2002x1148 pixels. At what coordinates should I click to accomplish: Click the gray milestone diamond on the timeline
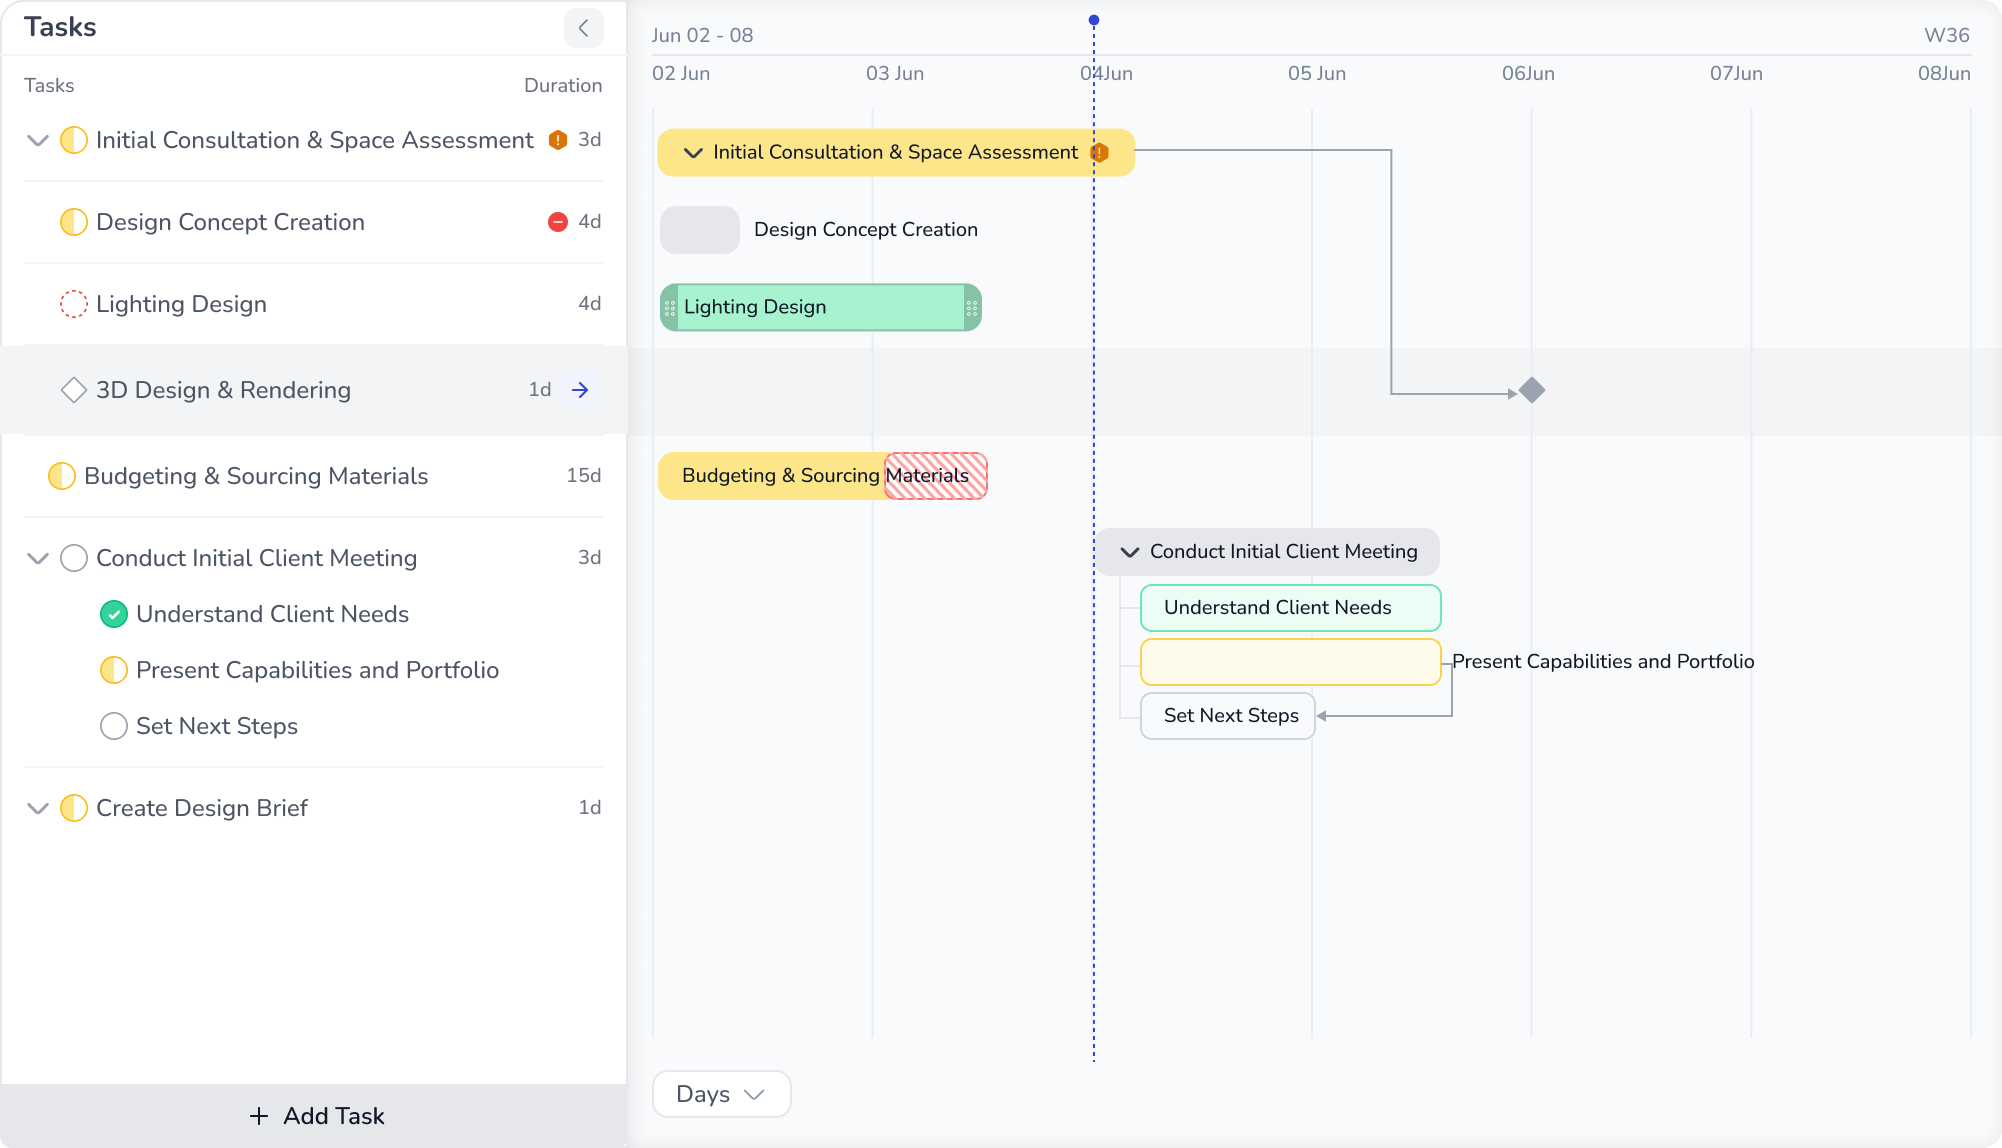tap(1532, 390)
